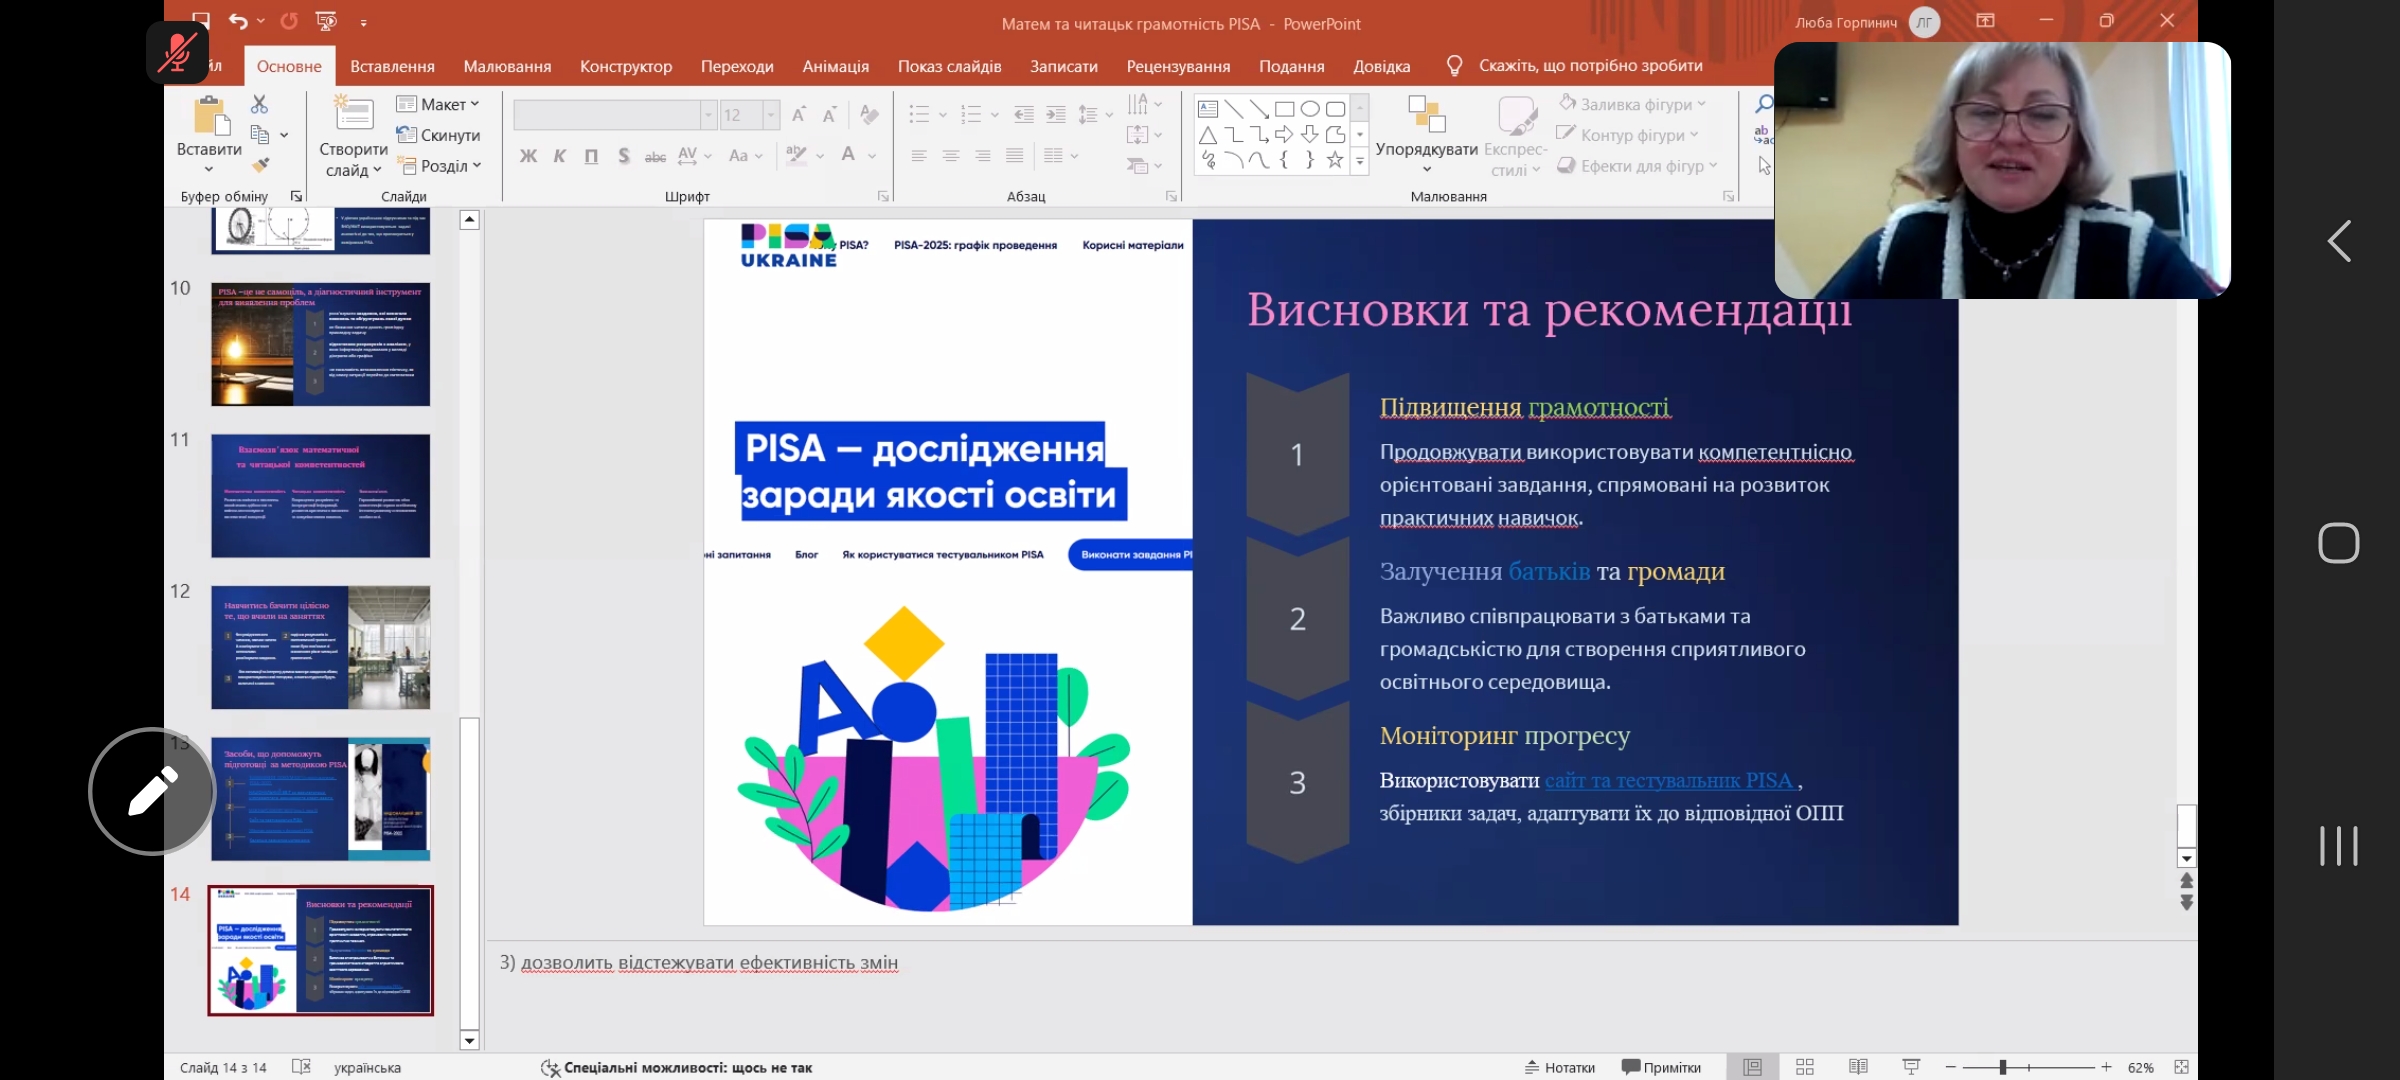
Task: Click the Redo icon in quick access toolbar
Action: (x=289, y=21)
